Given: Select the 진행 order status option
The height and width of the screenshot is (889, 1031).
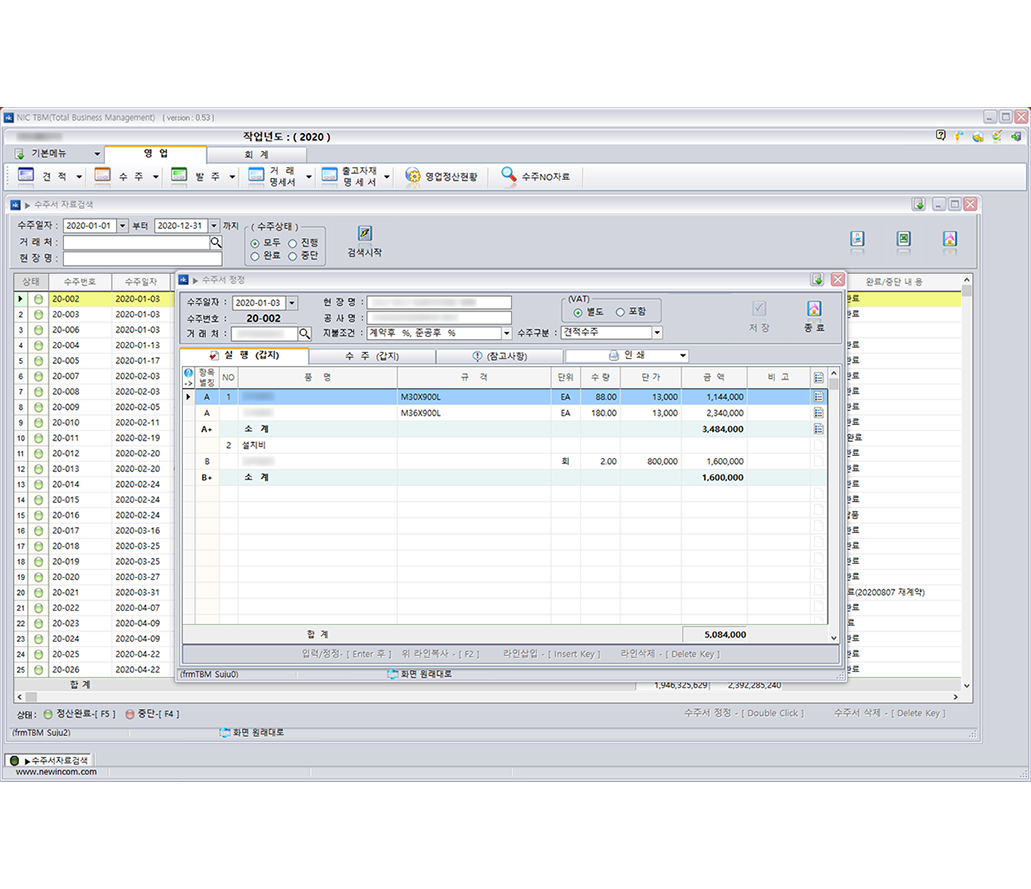Looking at the screenshot, I should [293, 243].
